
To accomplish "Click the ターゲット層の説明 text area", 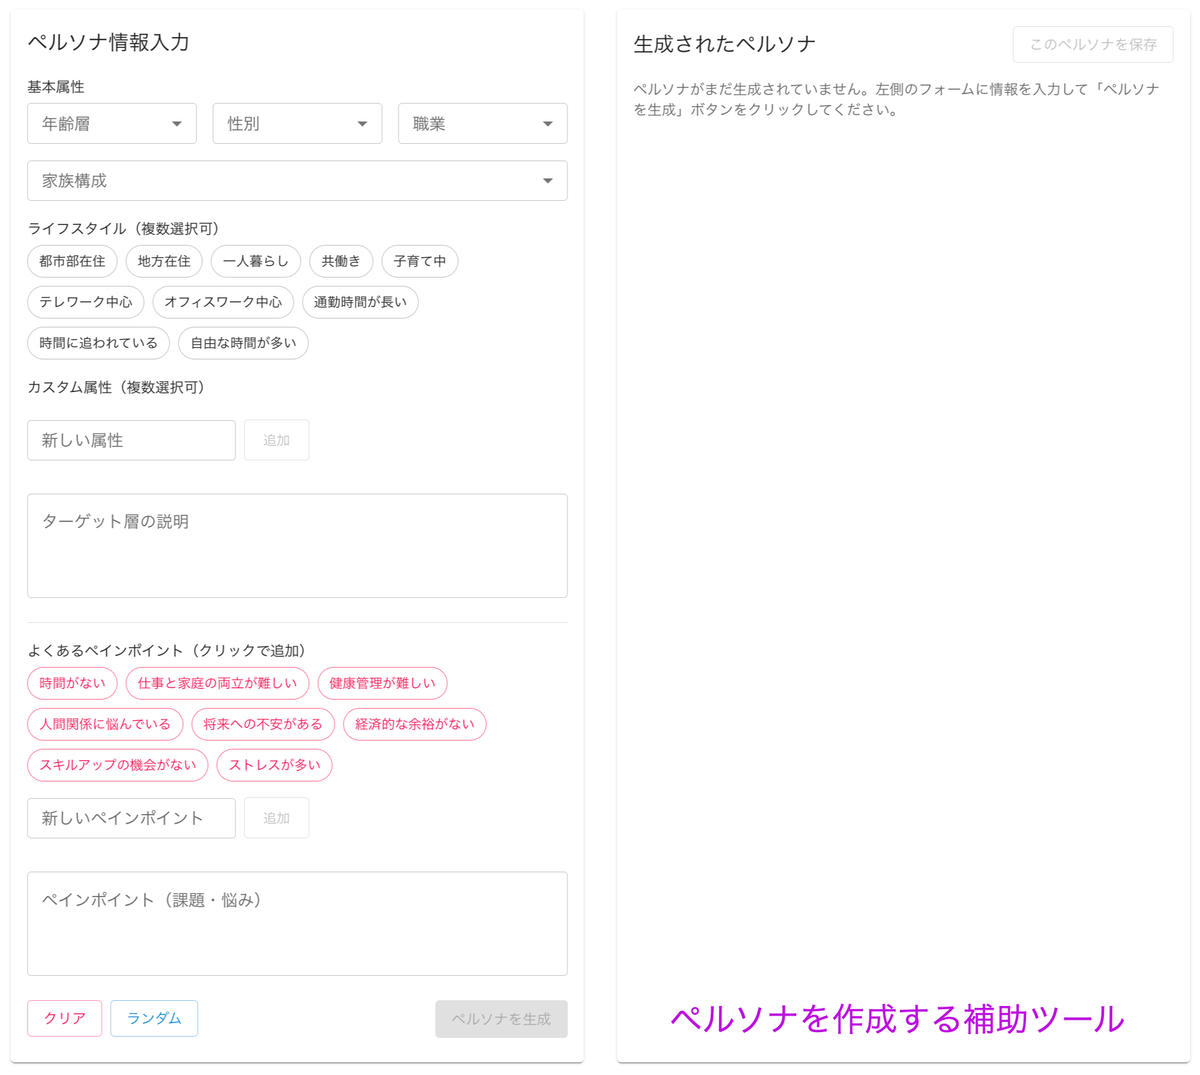I will [297, 545].
